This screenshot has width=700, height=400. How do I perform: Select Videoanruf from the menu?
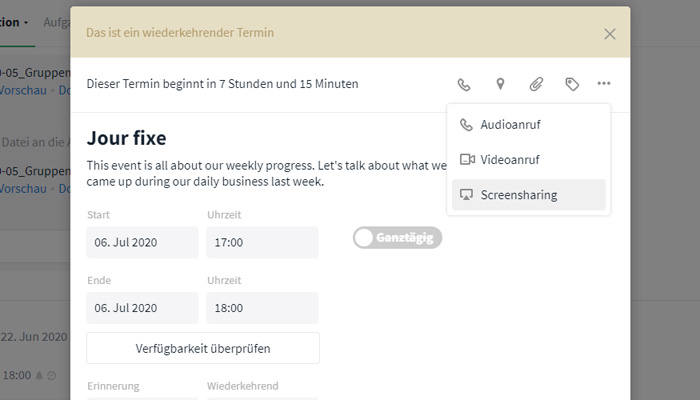pos(529,159)
